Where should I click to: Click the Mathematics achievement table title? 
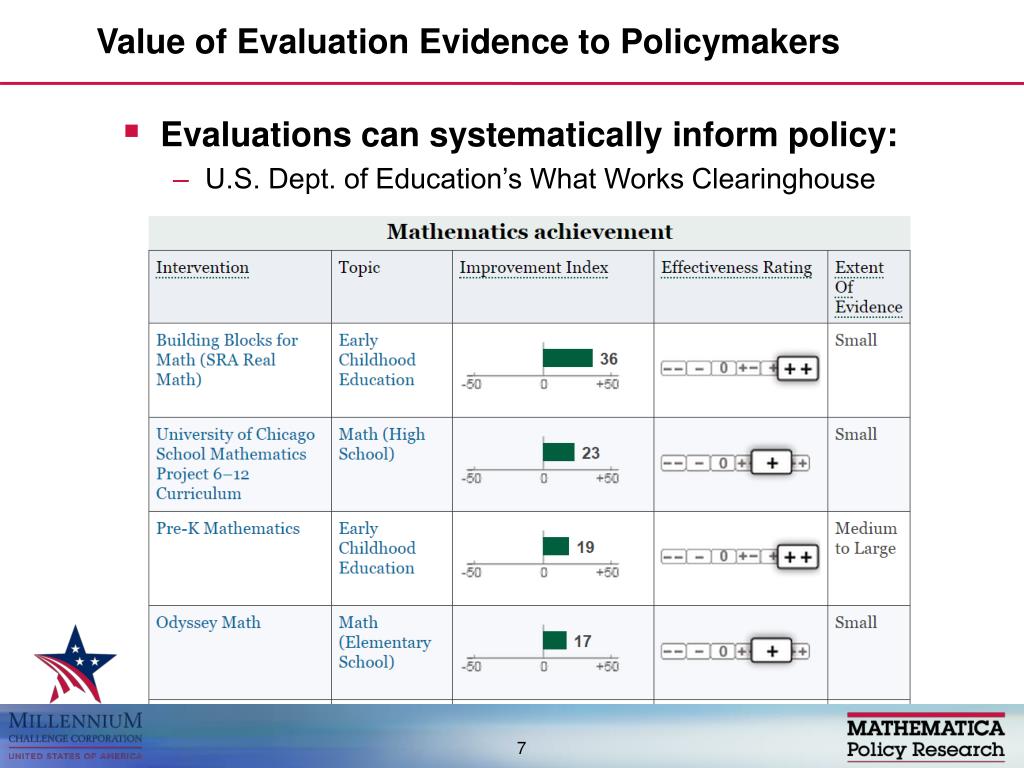point(529,232)
